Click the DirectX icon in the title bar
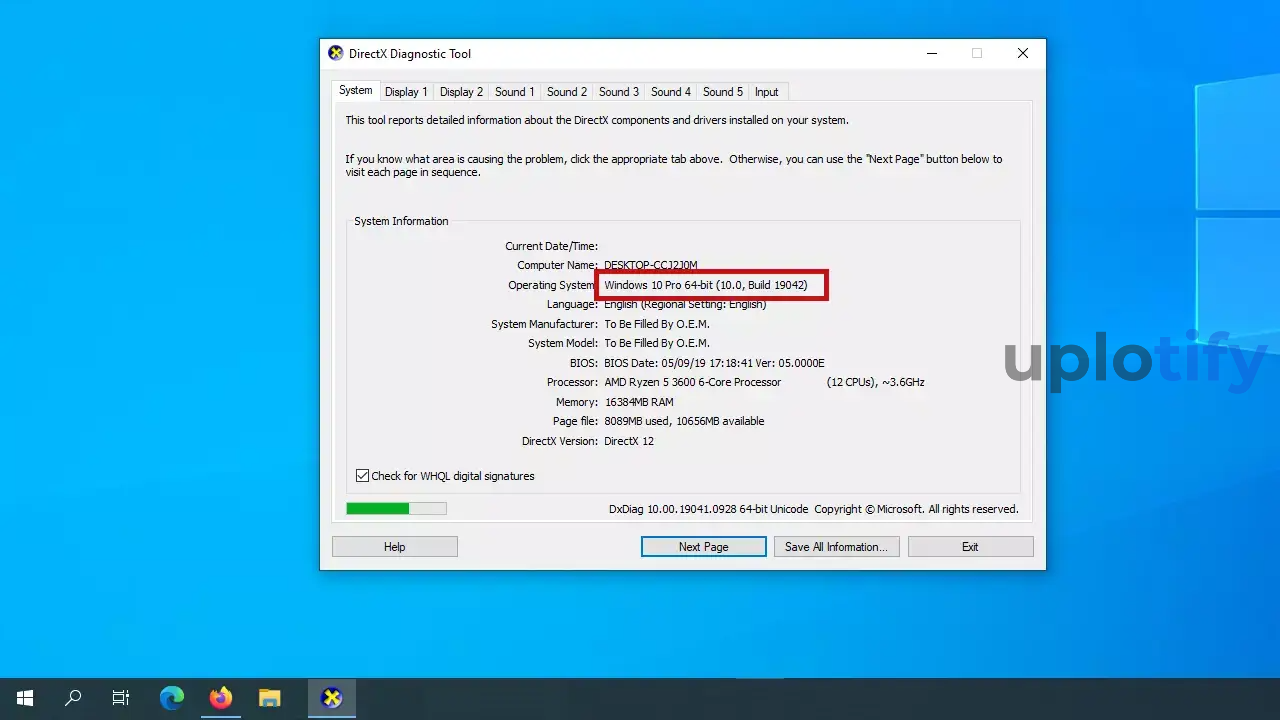The width and height of the screenshot is (1280, 720). (336, 53)
